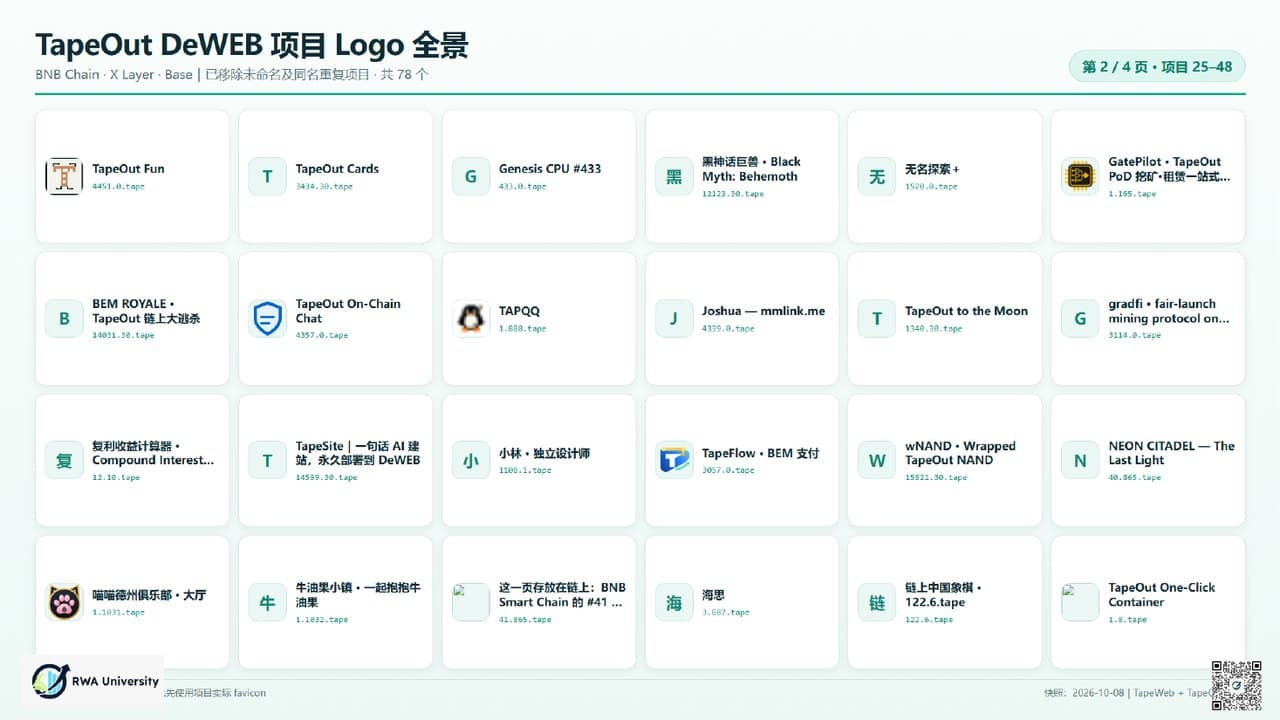Click the "Joshua — mmlink.me" title
The height and width of the screenshot is (720, 1280).
[764, 311]
